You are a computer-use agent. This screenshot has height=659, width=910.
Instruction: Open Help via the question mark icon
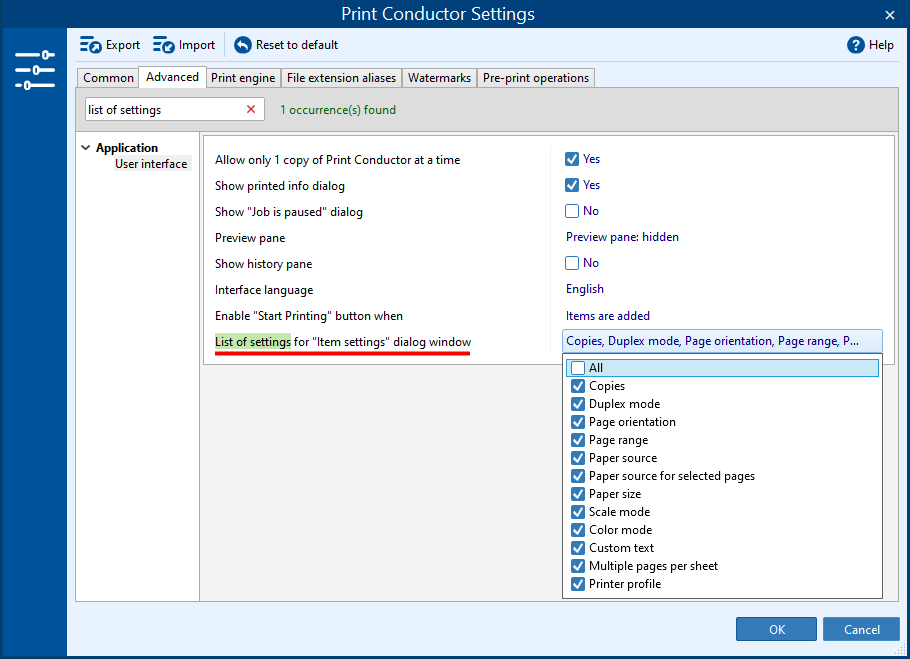(855, 45)
